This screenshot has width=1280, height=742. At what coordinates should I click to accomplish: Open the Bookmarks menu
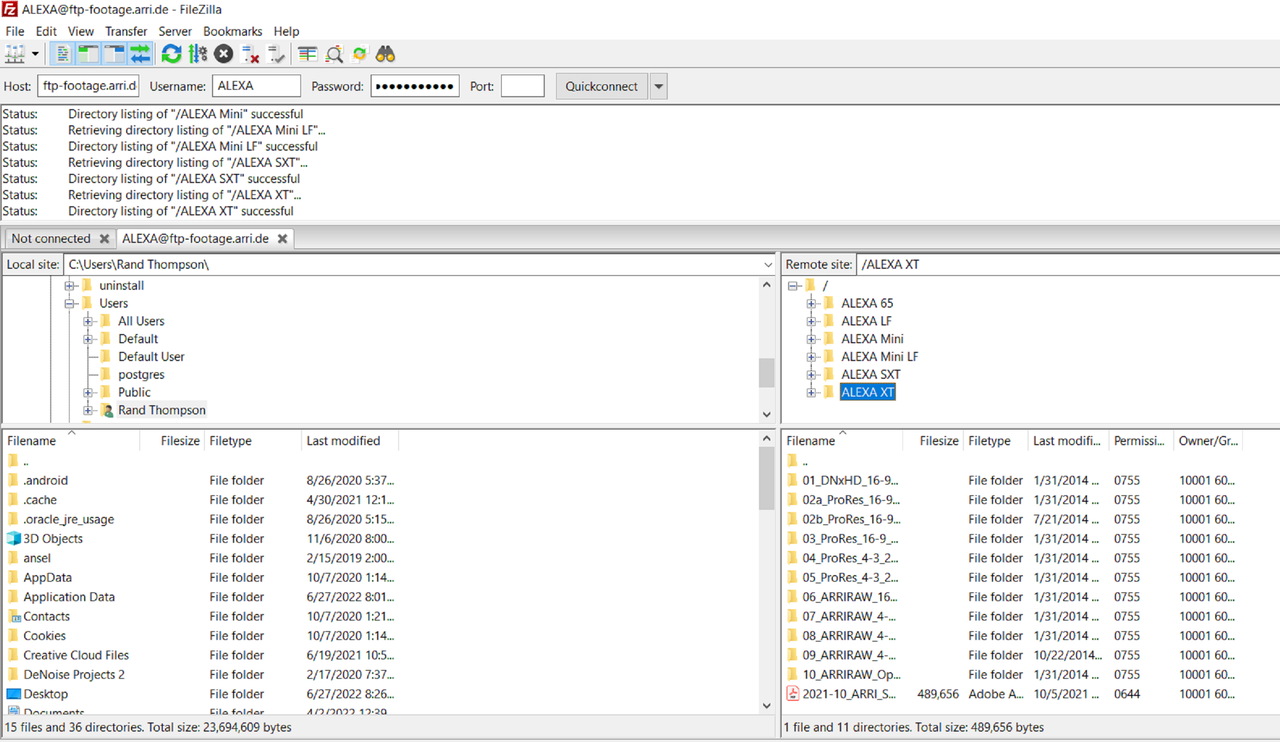(x=233, y=31)
